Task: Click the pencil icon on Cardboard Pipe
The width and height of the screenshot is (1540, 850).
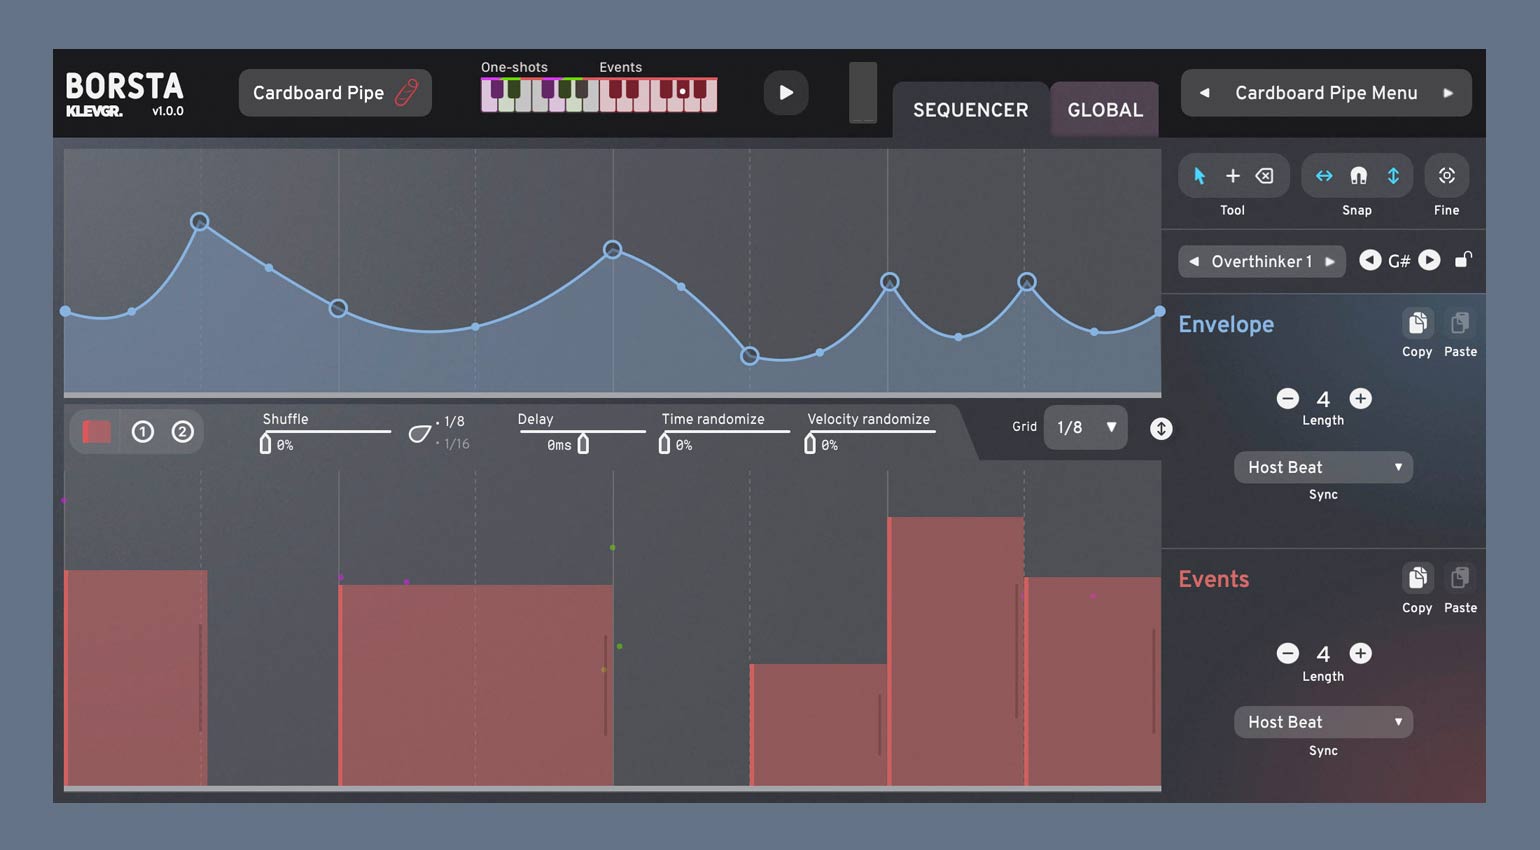Action: [406, 93]
